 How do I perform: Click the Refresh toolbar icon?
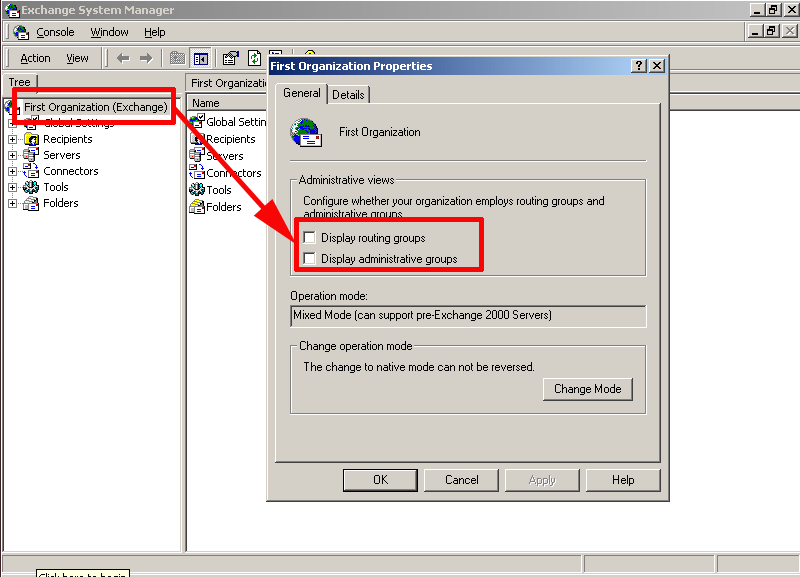point(254,59)
